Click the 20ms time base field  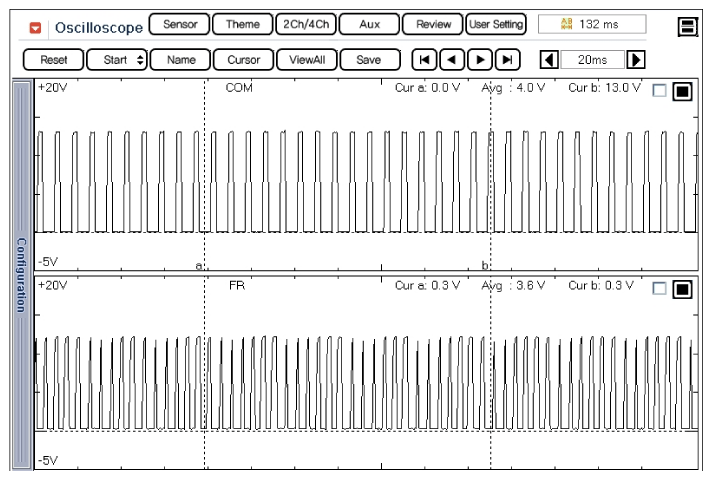[x=591, y=59]
